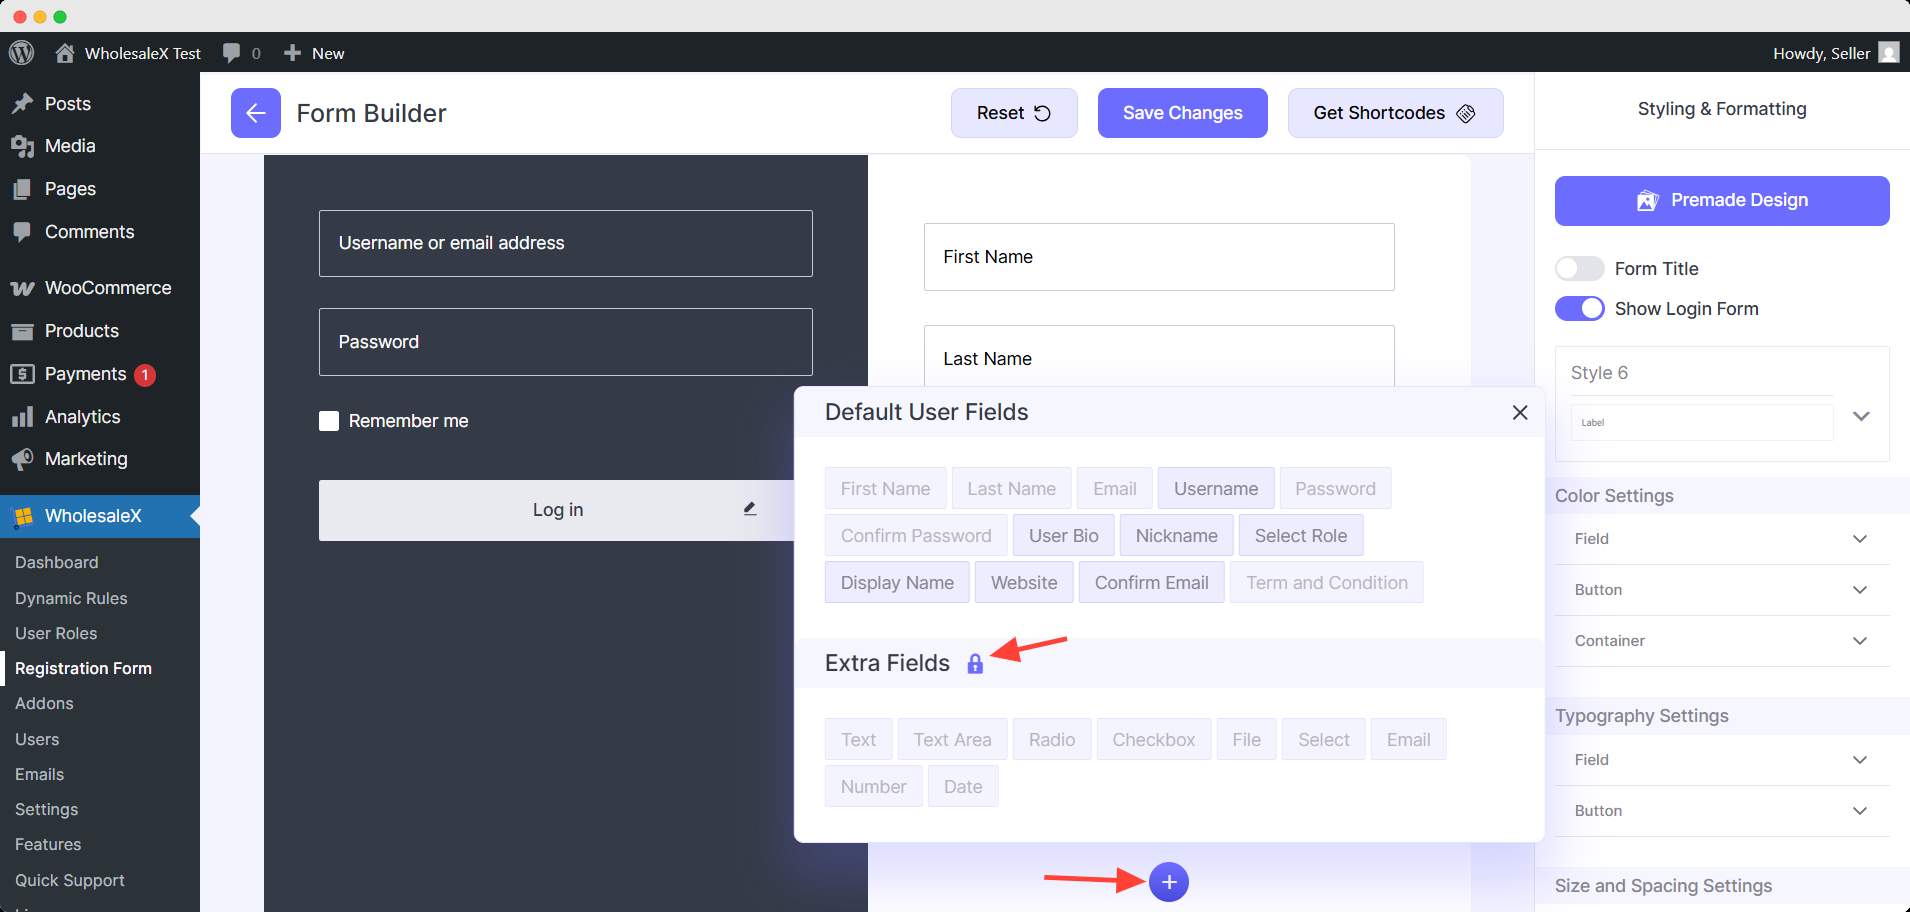The image size is (1910, 912).
Task: Check the Remember me checkbox
Action: pos(329,421)
